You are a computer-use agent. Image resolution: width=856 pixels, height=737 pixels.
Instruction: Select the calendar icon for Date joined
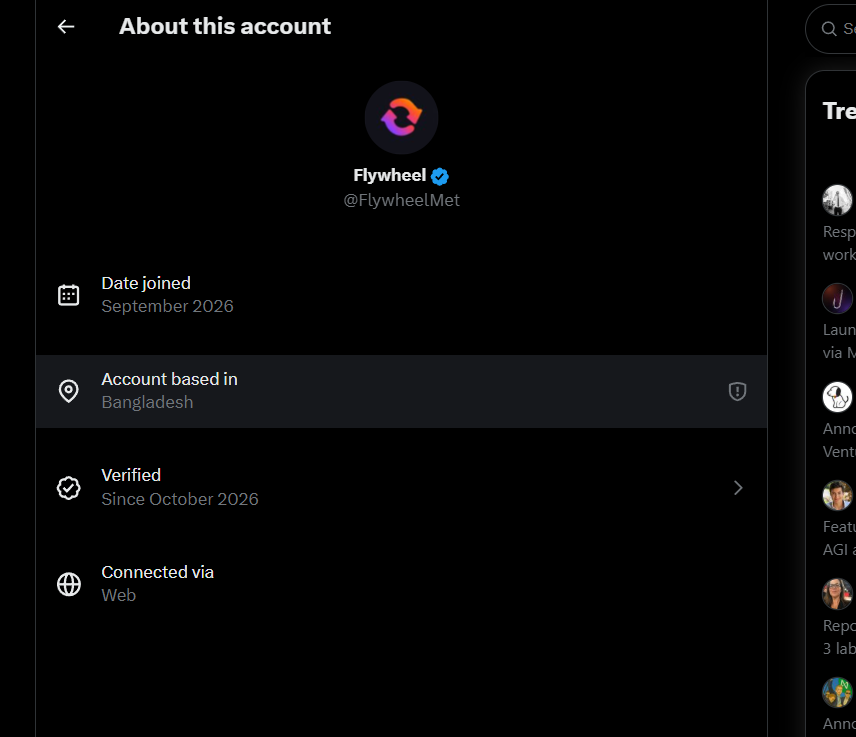69,295
